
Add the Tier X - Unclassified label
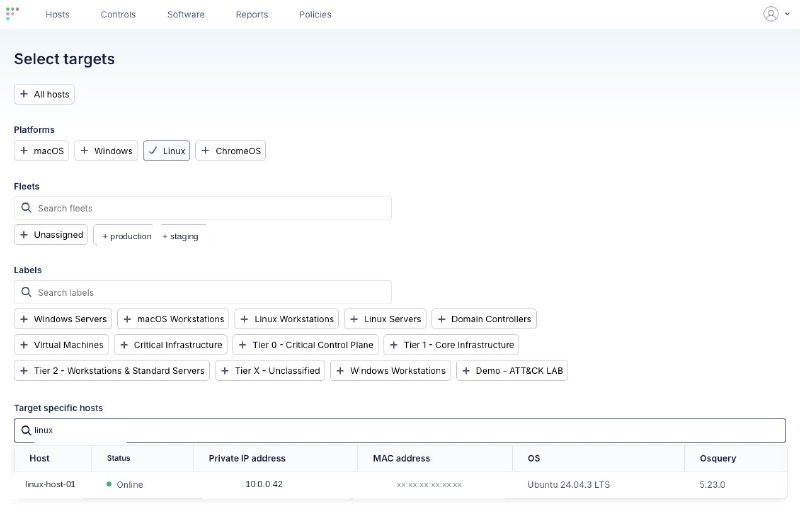(270, 371)
